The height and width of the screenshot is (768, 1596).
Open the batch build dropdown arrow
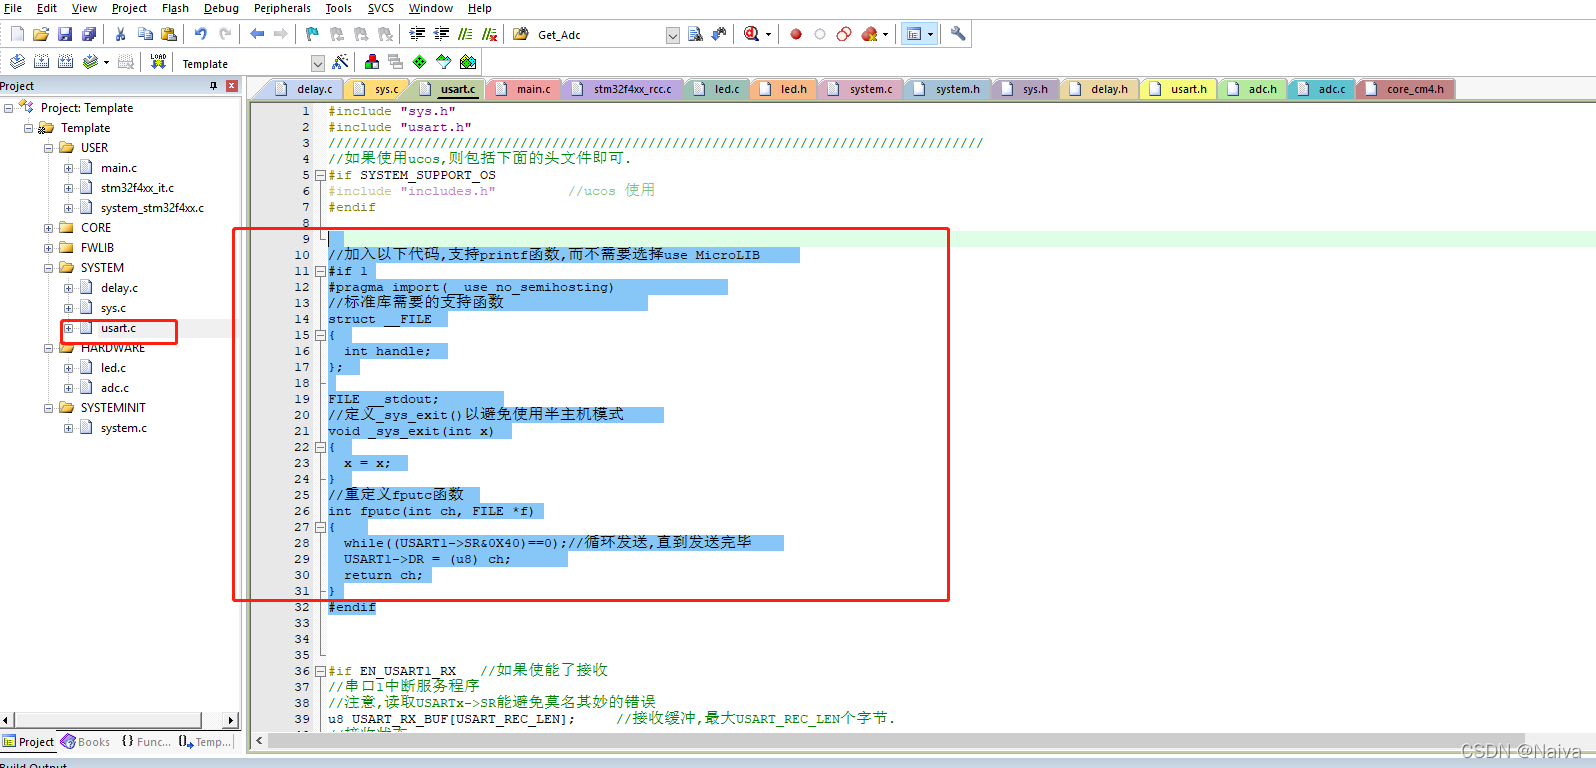tap(106, 62)
